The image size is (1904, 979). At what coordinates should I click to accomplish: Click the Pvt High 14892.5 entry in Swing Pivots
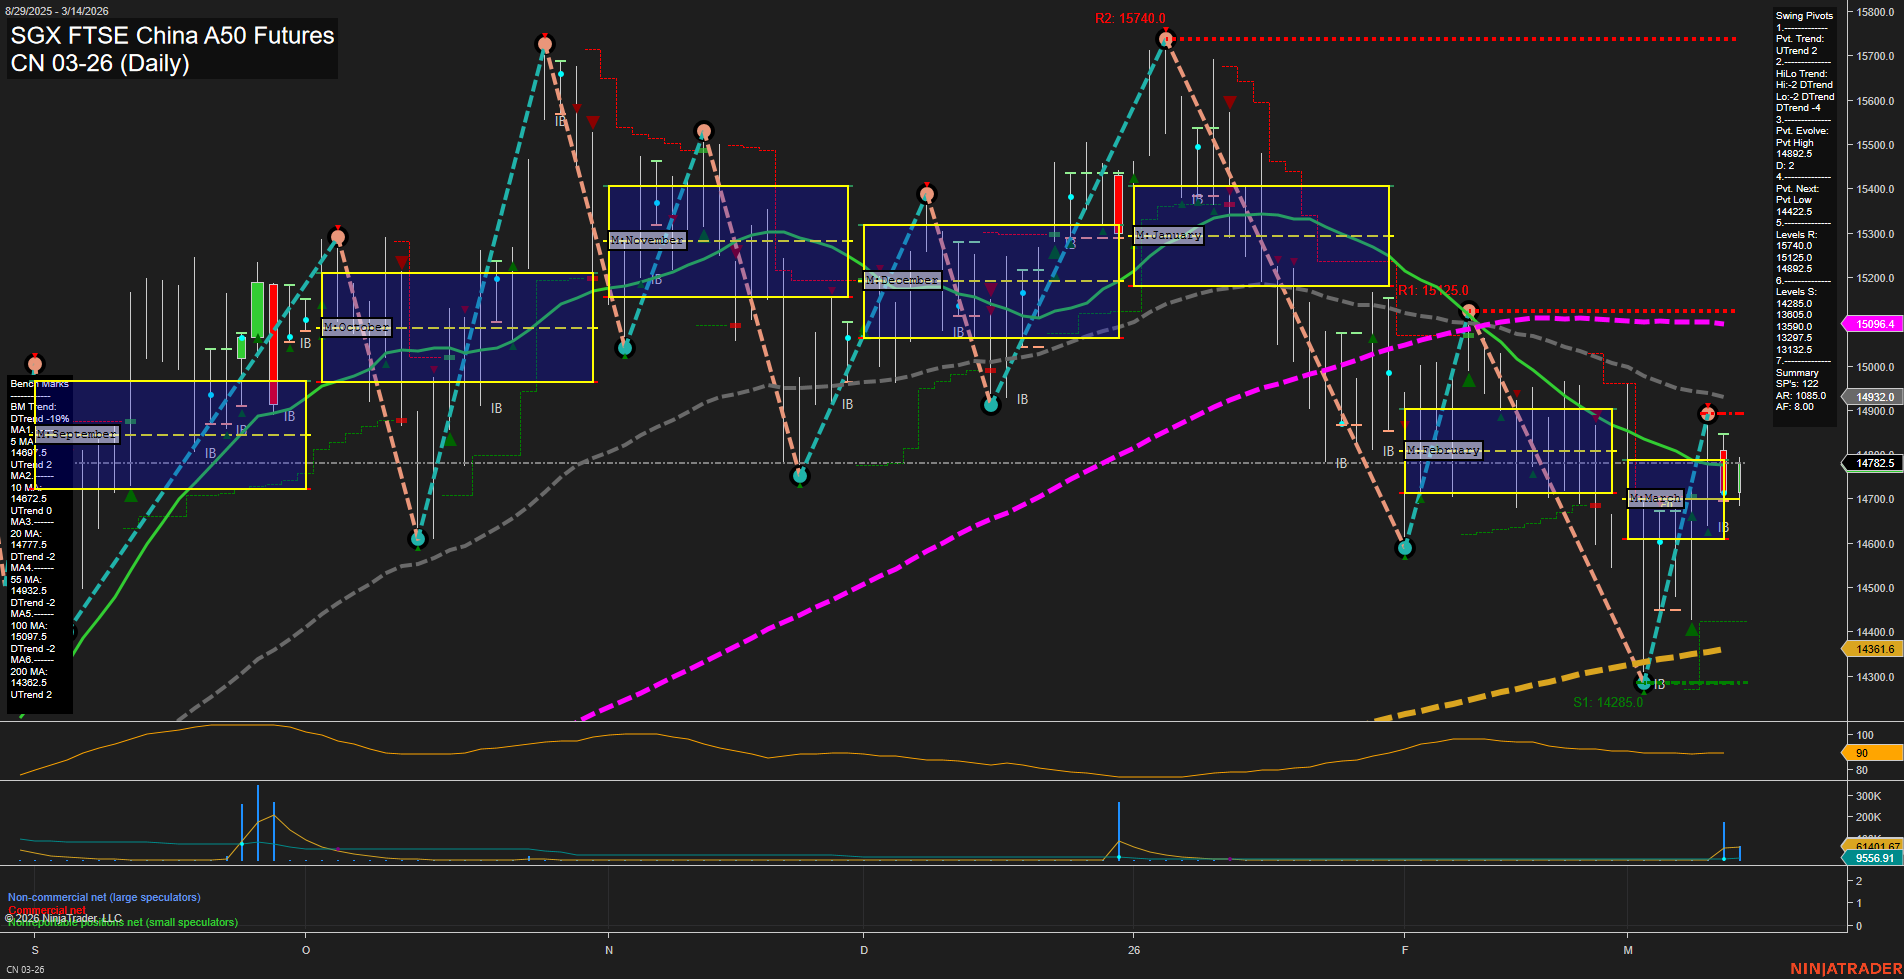[x=1795, y=149]
